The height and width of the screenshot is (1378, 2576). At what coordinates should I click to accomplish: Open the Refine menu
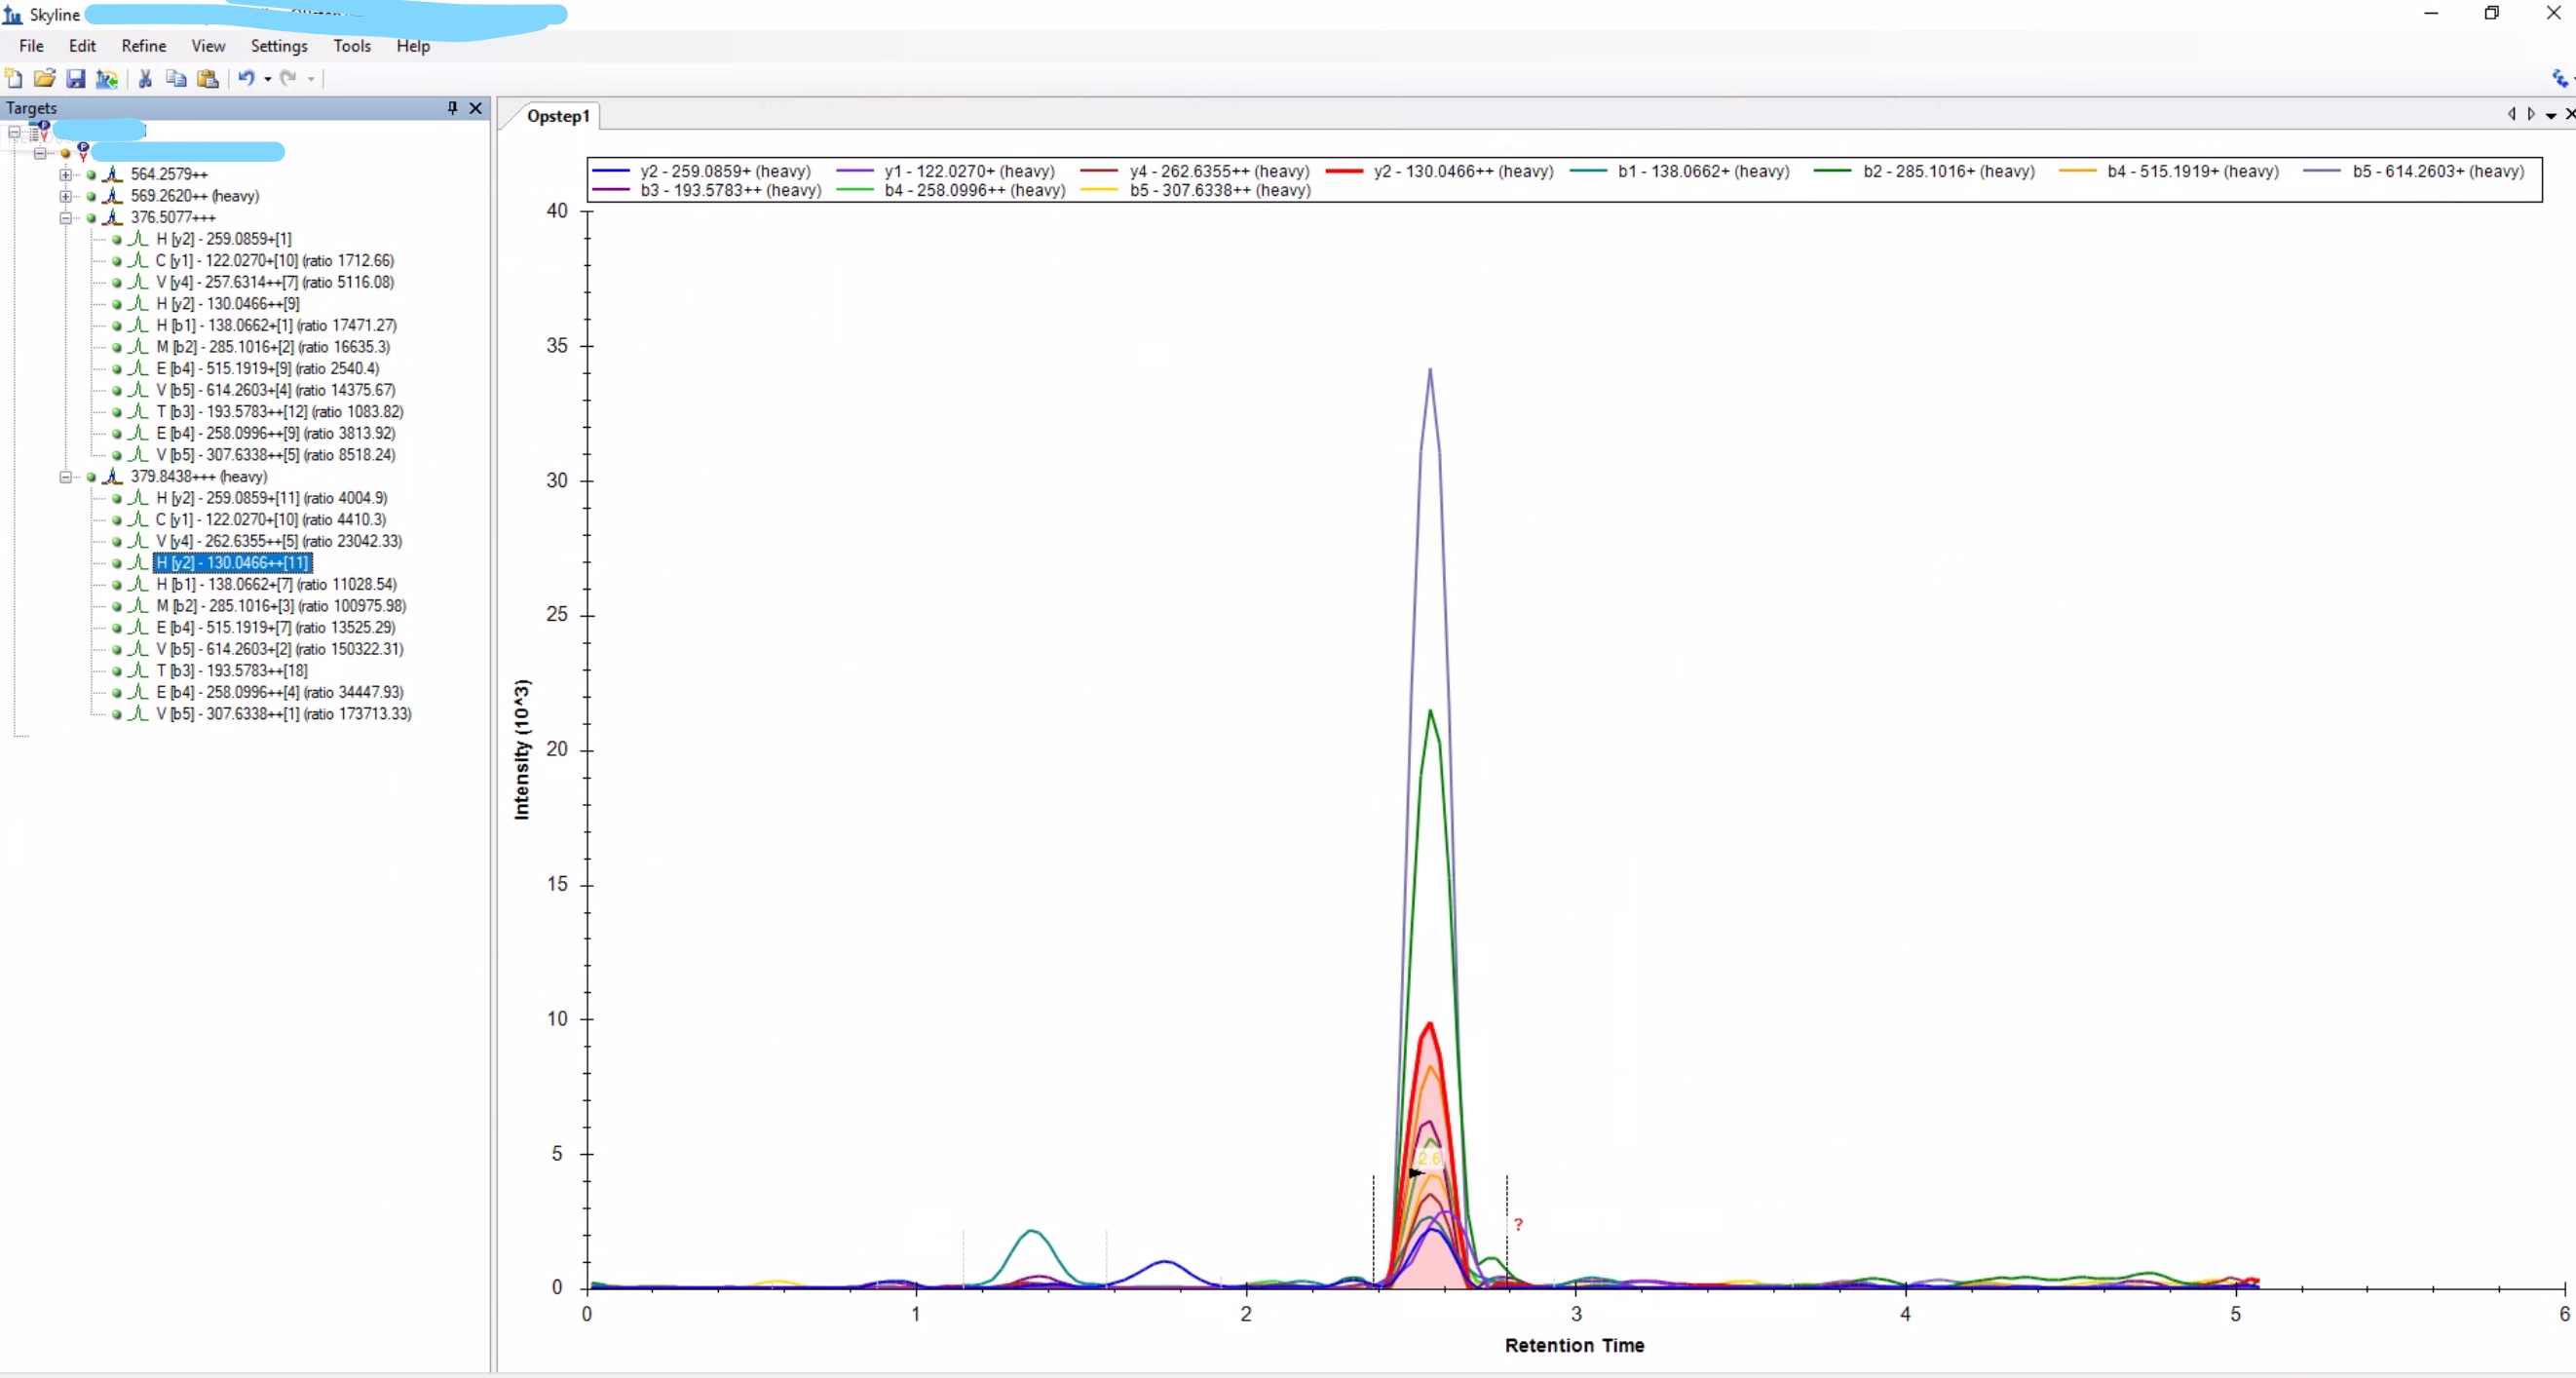click(x=143, y=46)
